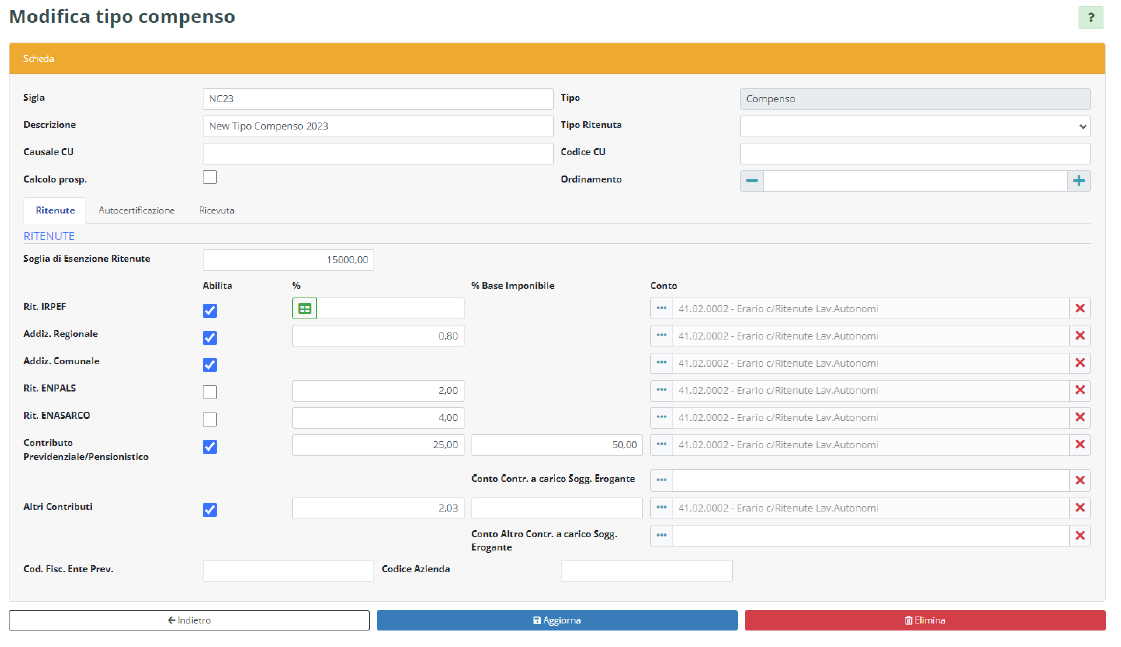Go back with the Indietro button
This screenshot has width=1121, height=647.
point(189,621)
